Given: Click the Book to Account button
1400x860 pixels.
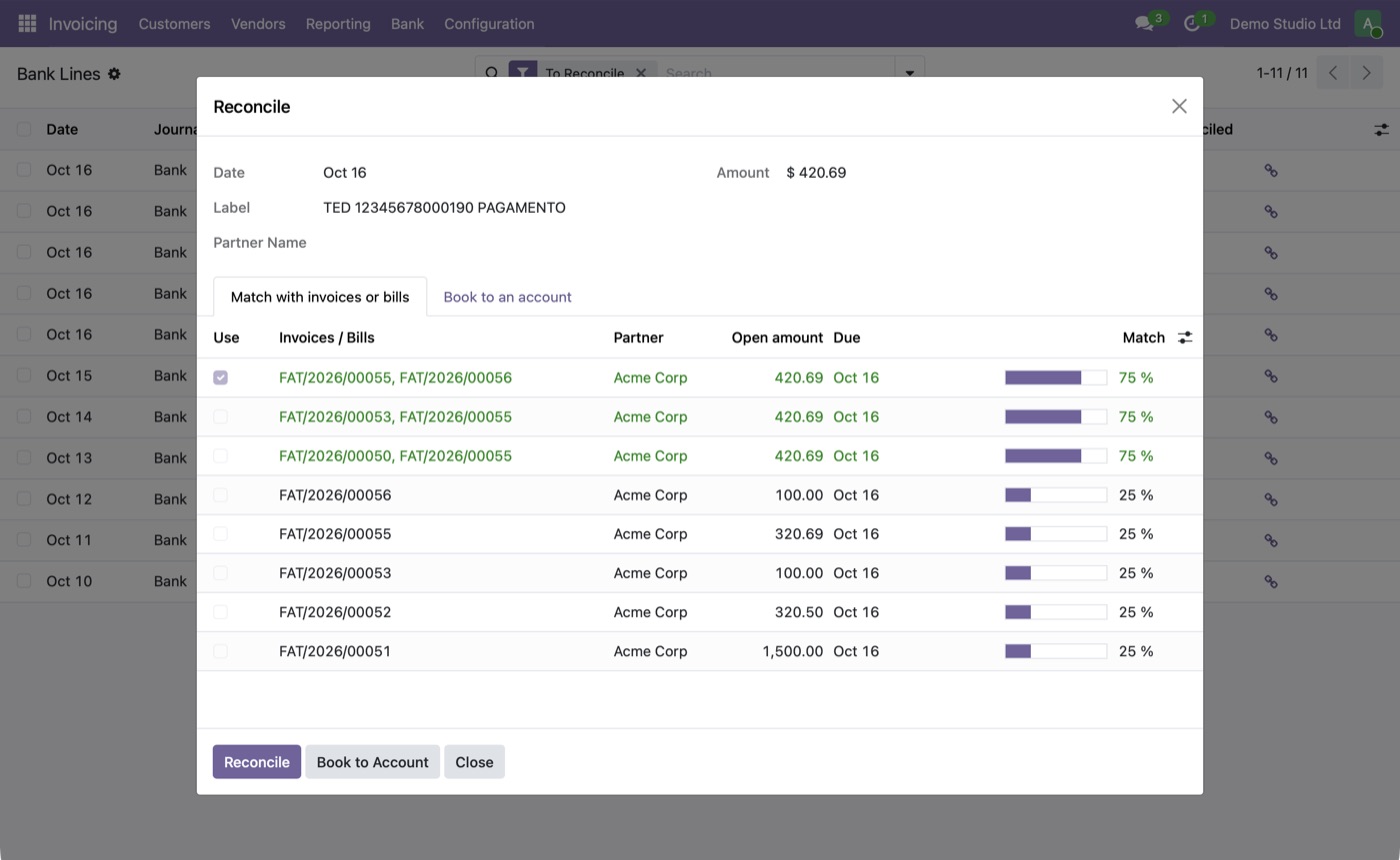Looking at the screenshot, I should 372,762.
